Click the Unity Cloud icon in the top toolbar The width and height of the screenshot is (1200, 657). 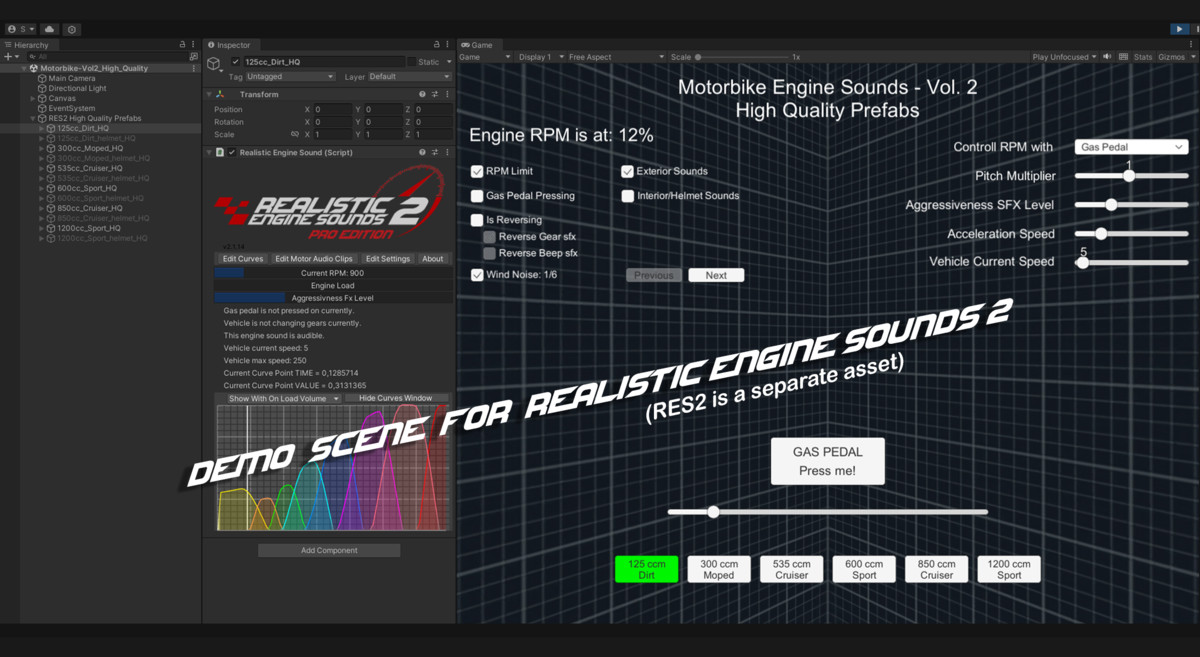[48, 29]
